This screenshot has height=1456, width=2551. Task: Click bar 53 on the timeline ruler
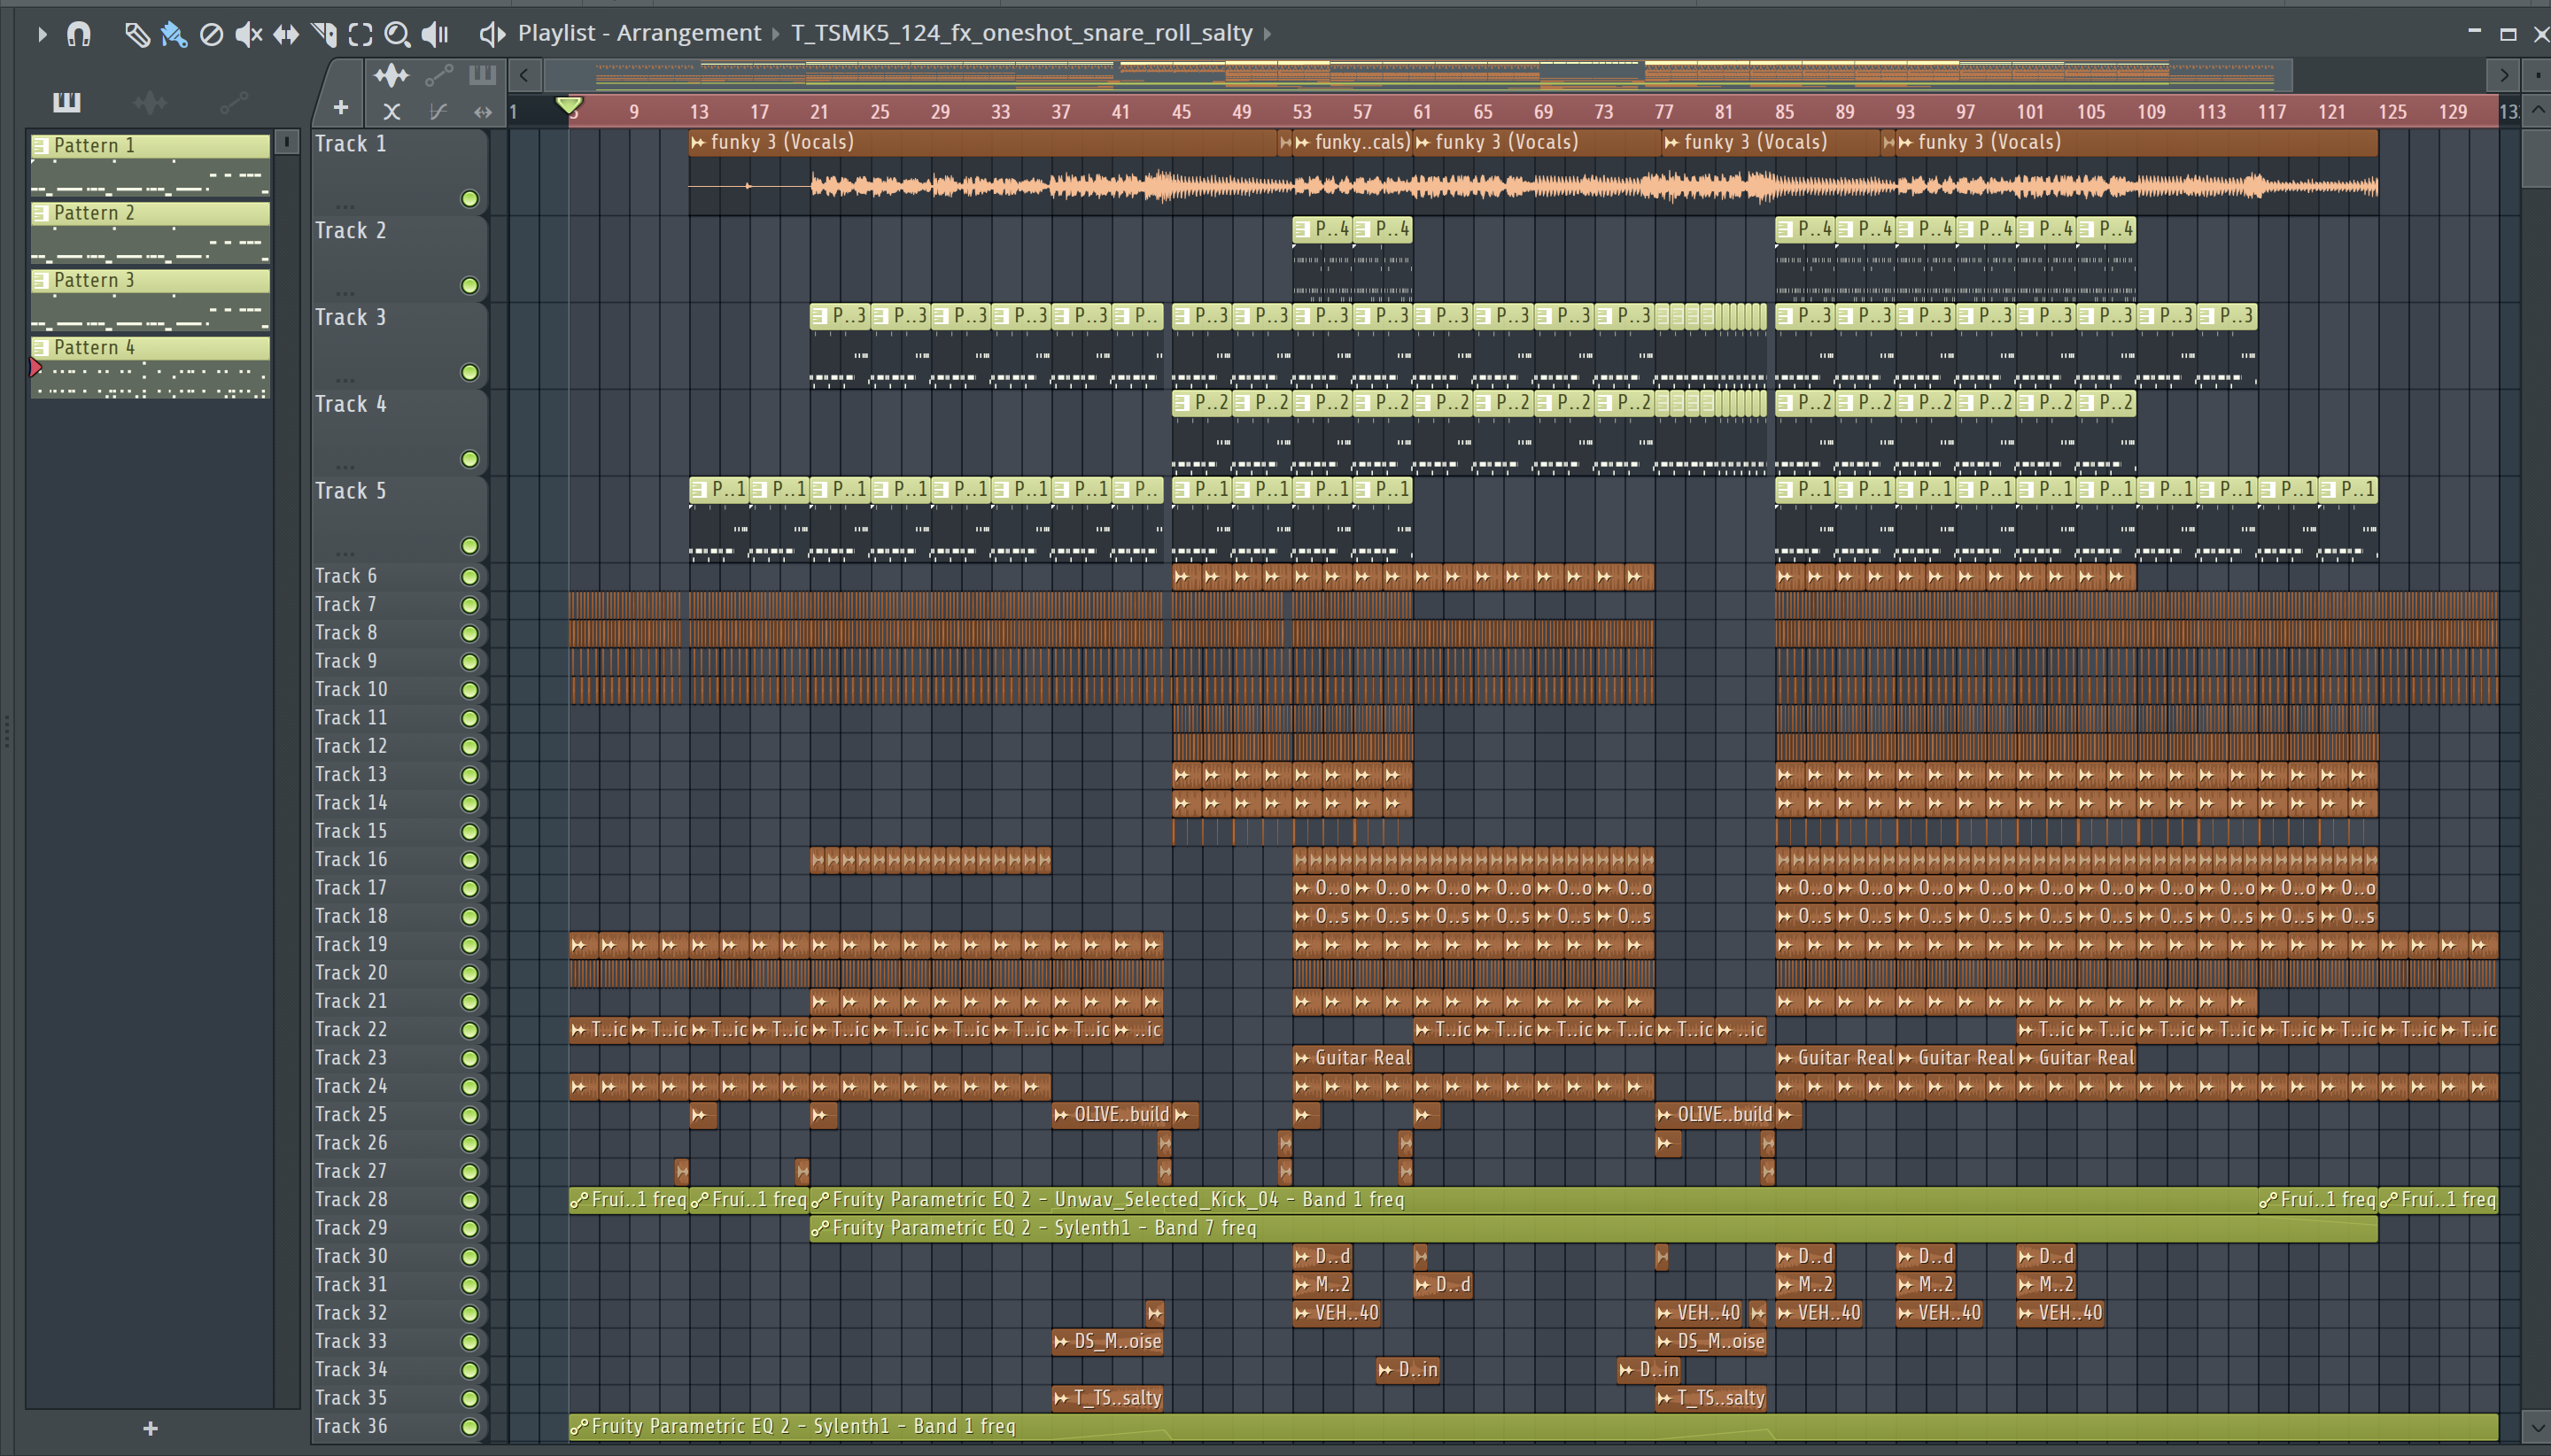pos(1301,112)
